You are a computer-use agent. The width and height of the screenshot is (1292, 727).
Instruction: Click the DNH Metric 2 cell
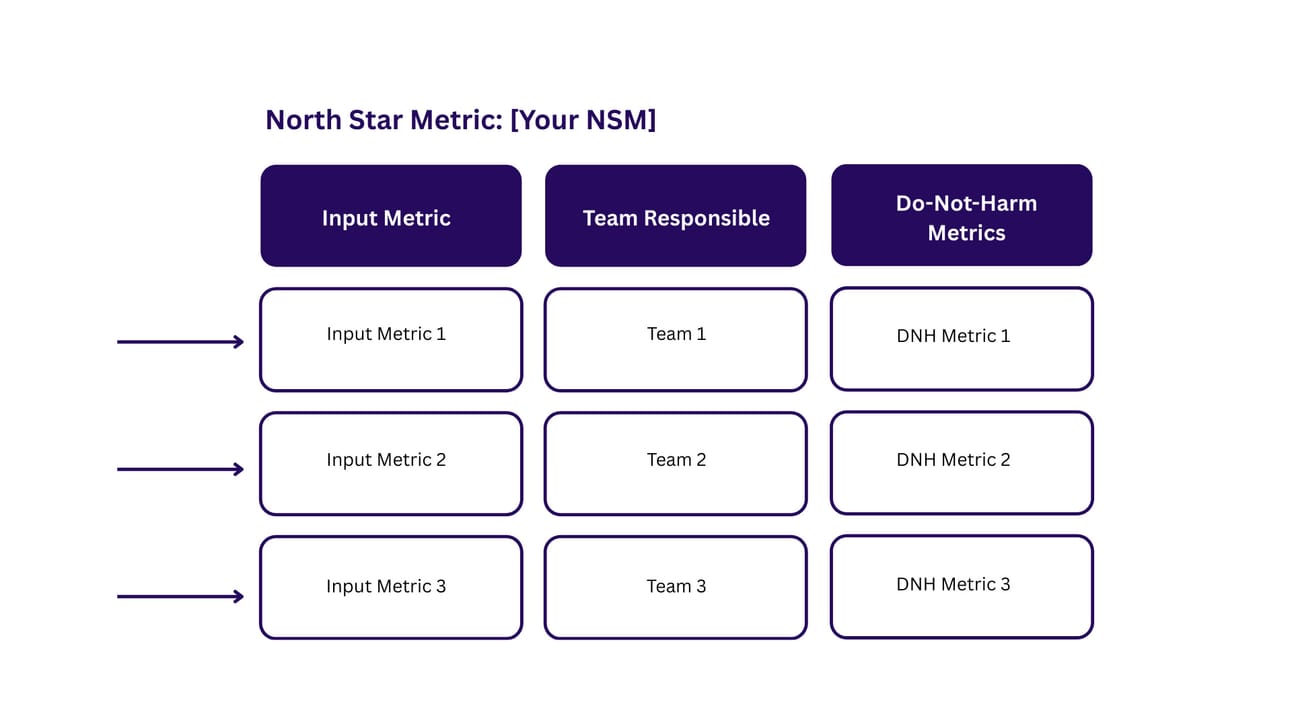(x=961, y=463)
